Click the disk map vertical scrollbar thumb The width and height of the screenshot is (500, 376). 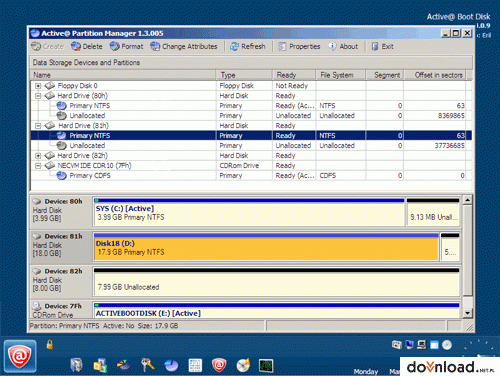[467, 250]
